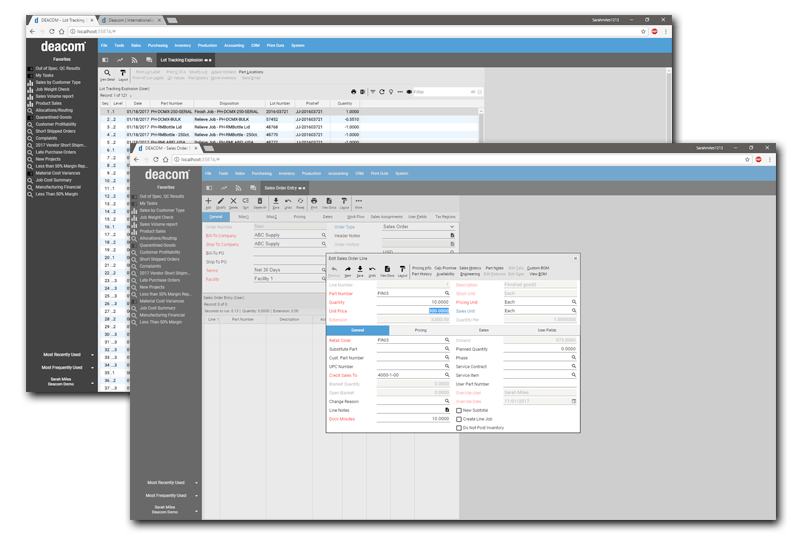
Task: Expand Sarah Miles user menu in Sales Order sidebar
Action: [x=196, y=510]
